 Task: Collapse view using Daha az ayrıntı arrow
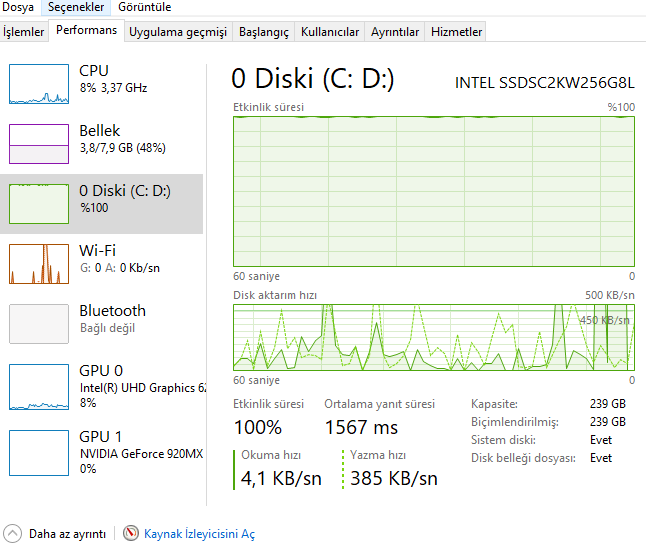pyautogui.click(x=12, y=534)
